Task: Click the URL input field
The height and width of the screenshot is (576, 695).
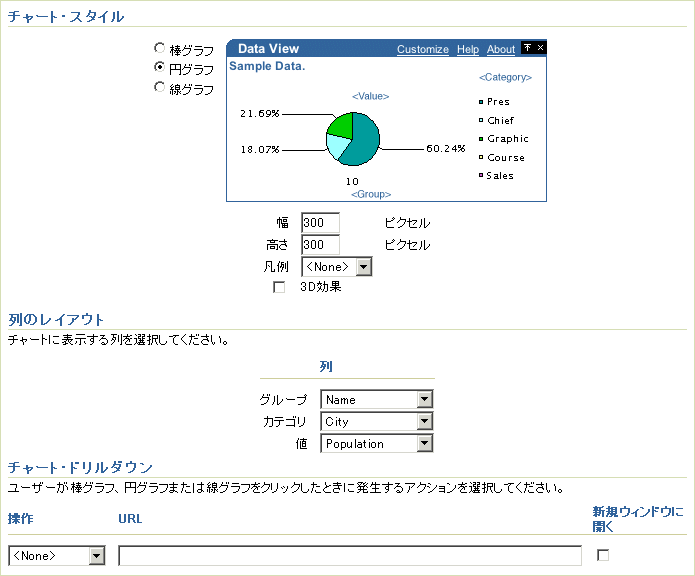Action: point(350,556)
